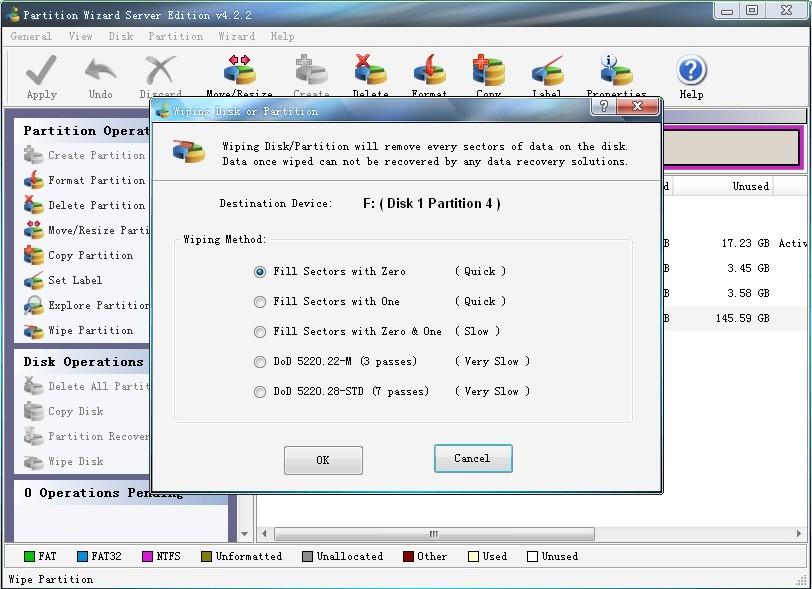Click the Undo toolbar icon
This screenshot has width=812, height=589.
tap(100, 73)
